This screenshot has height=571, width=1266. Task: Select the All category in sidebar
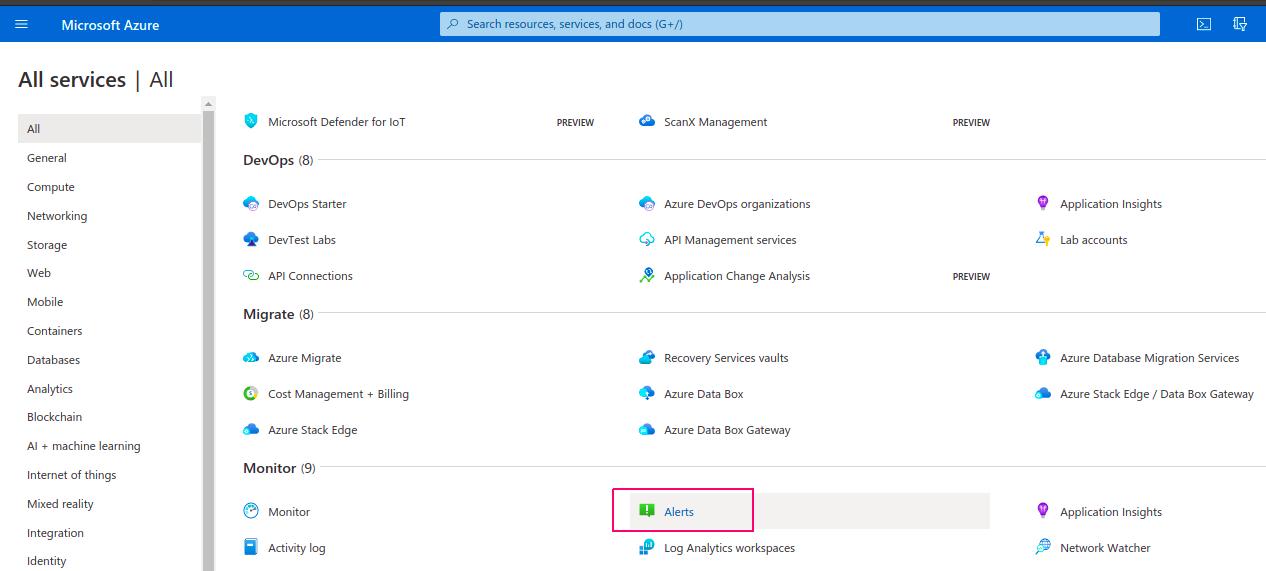(109, 129)
